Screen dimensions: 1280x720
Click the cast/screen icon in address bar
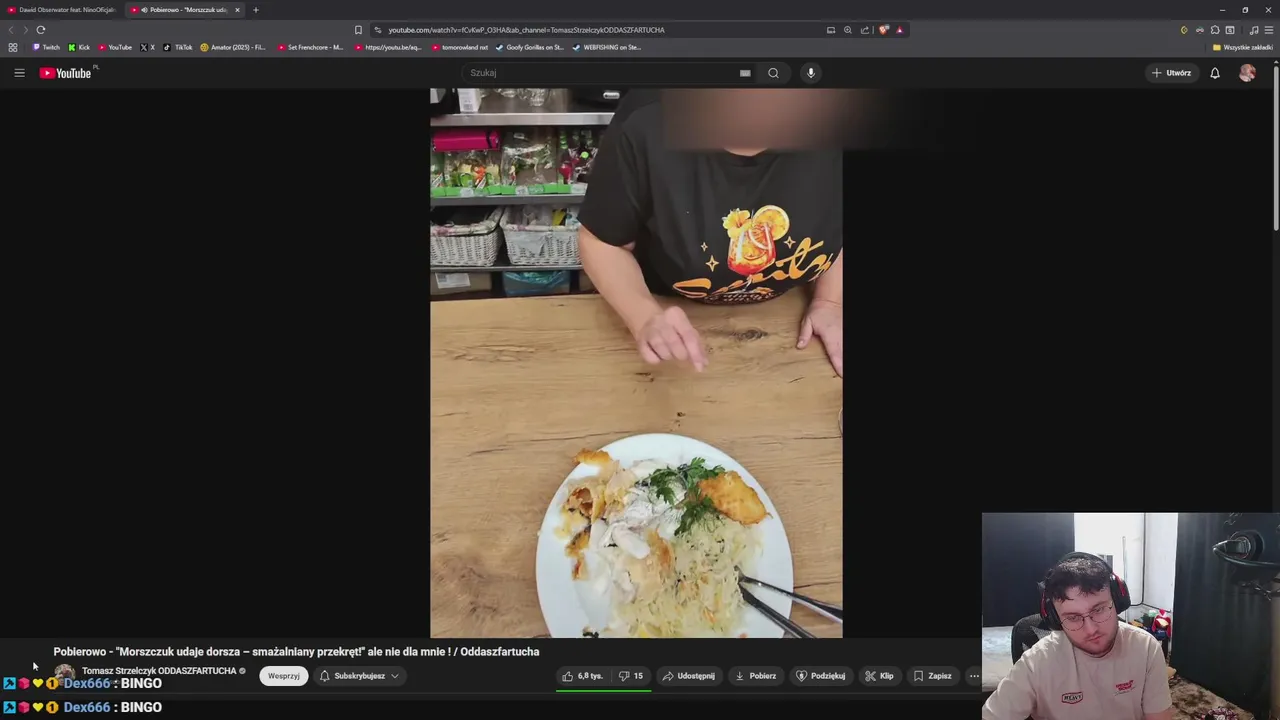(831, 30)
